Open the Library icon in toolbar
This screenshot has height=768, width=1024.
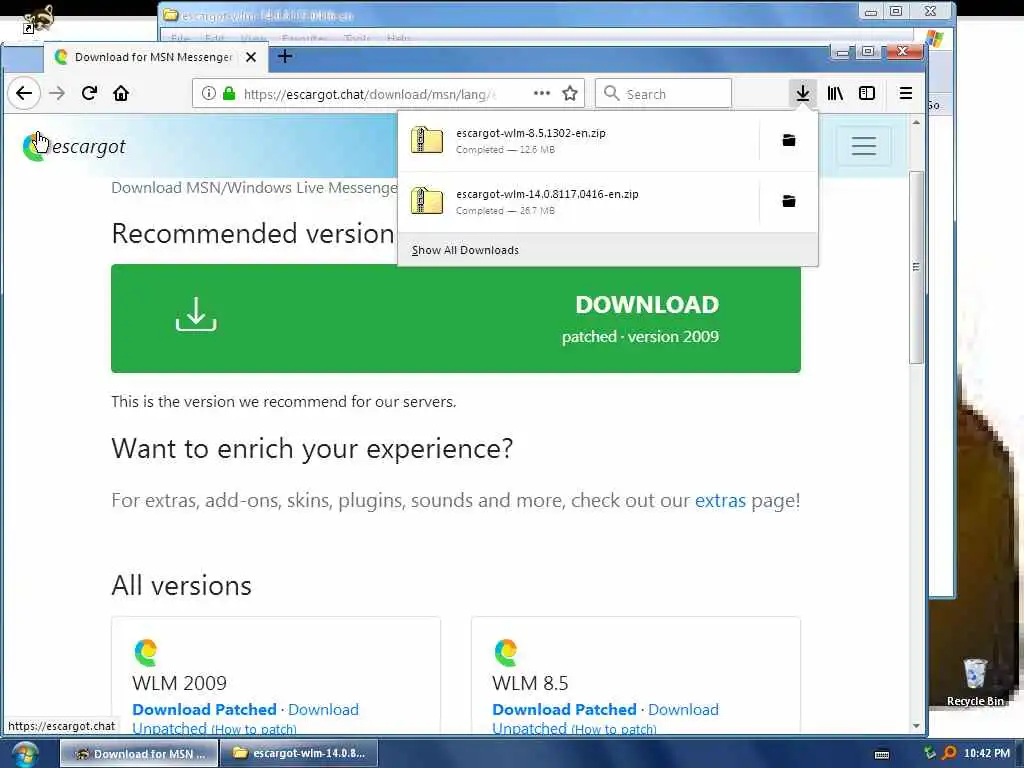point(835,93)
